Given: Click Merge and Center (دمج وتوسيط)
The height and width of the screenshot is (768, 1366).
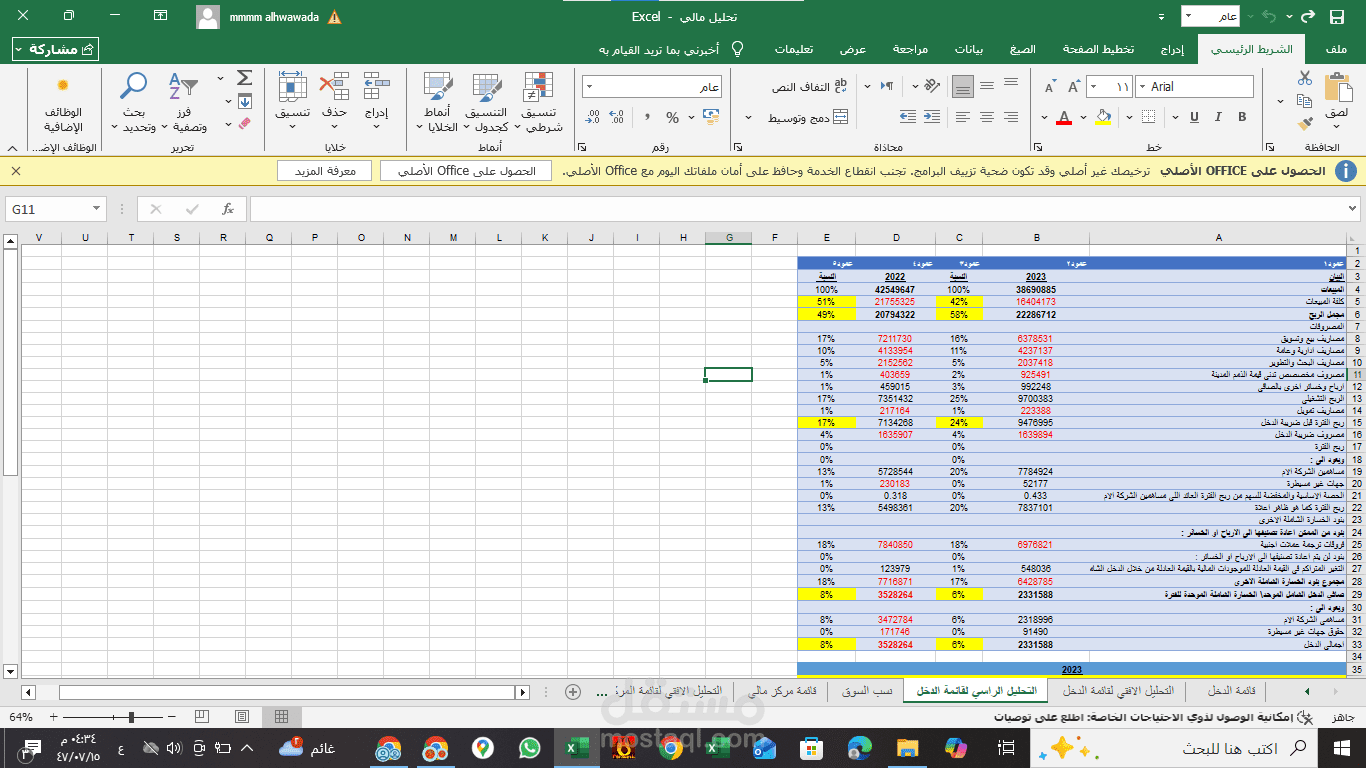Looking at the screenshot, I should click(808, 117).
